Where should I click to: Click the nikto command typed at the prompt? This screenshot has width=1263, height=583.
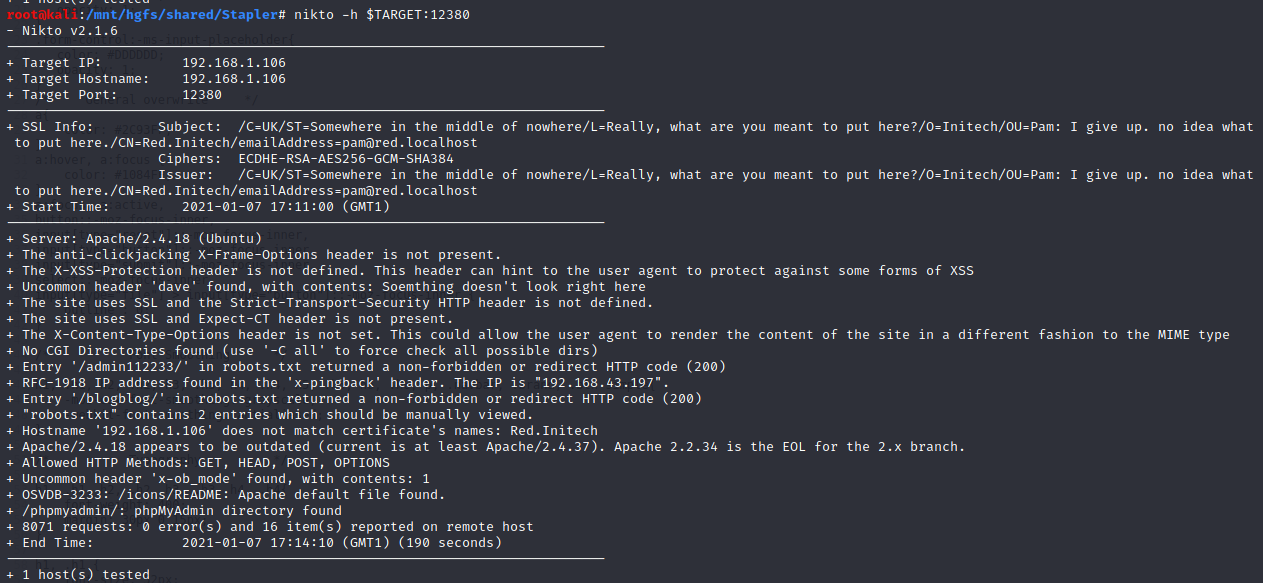pyautogui.click(x=381, y=15)
